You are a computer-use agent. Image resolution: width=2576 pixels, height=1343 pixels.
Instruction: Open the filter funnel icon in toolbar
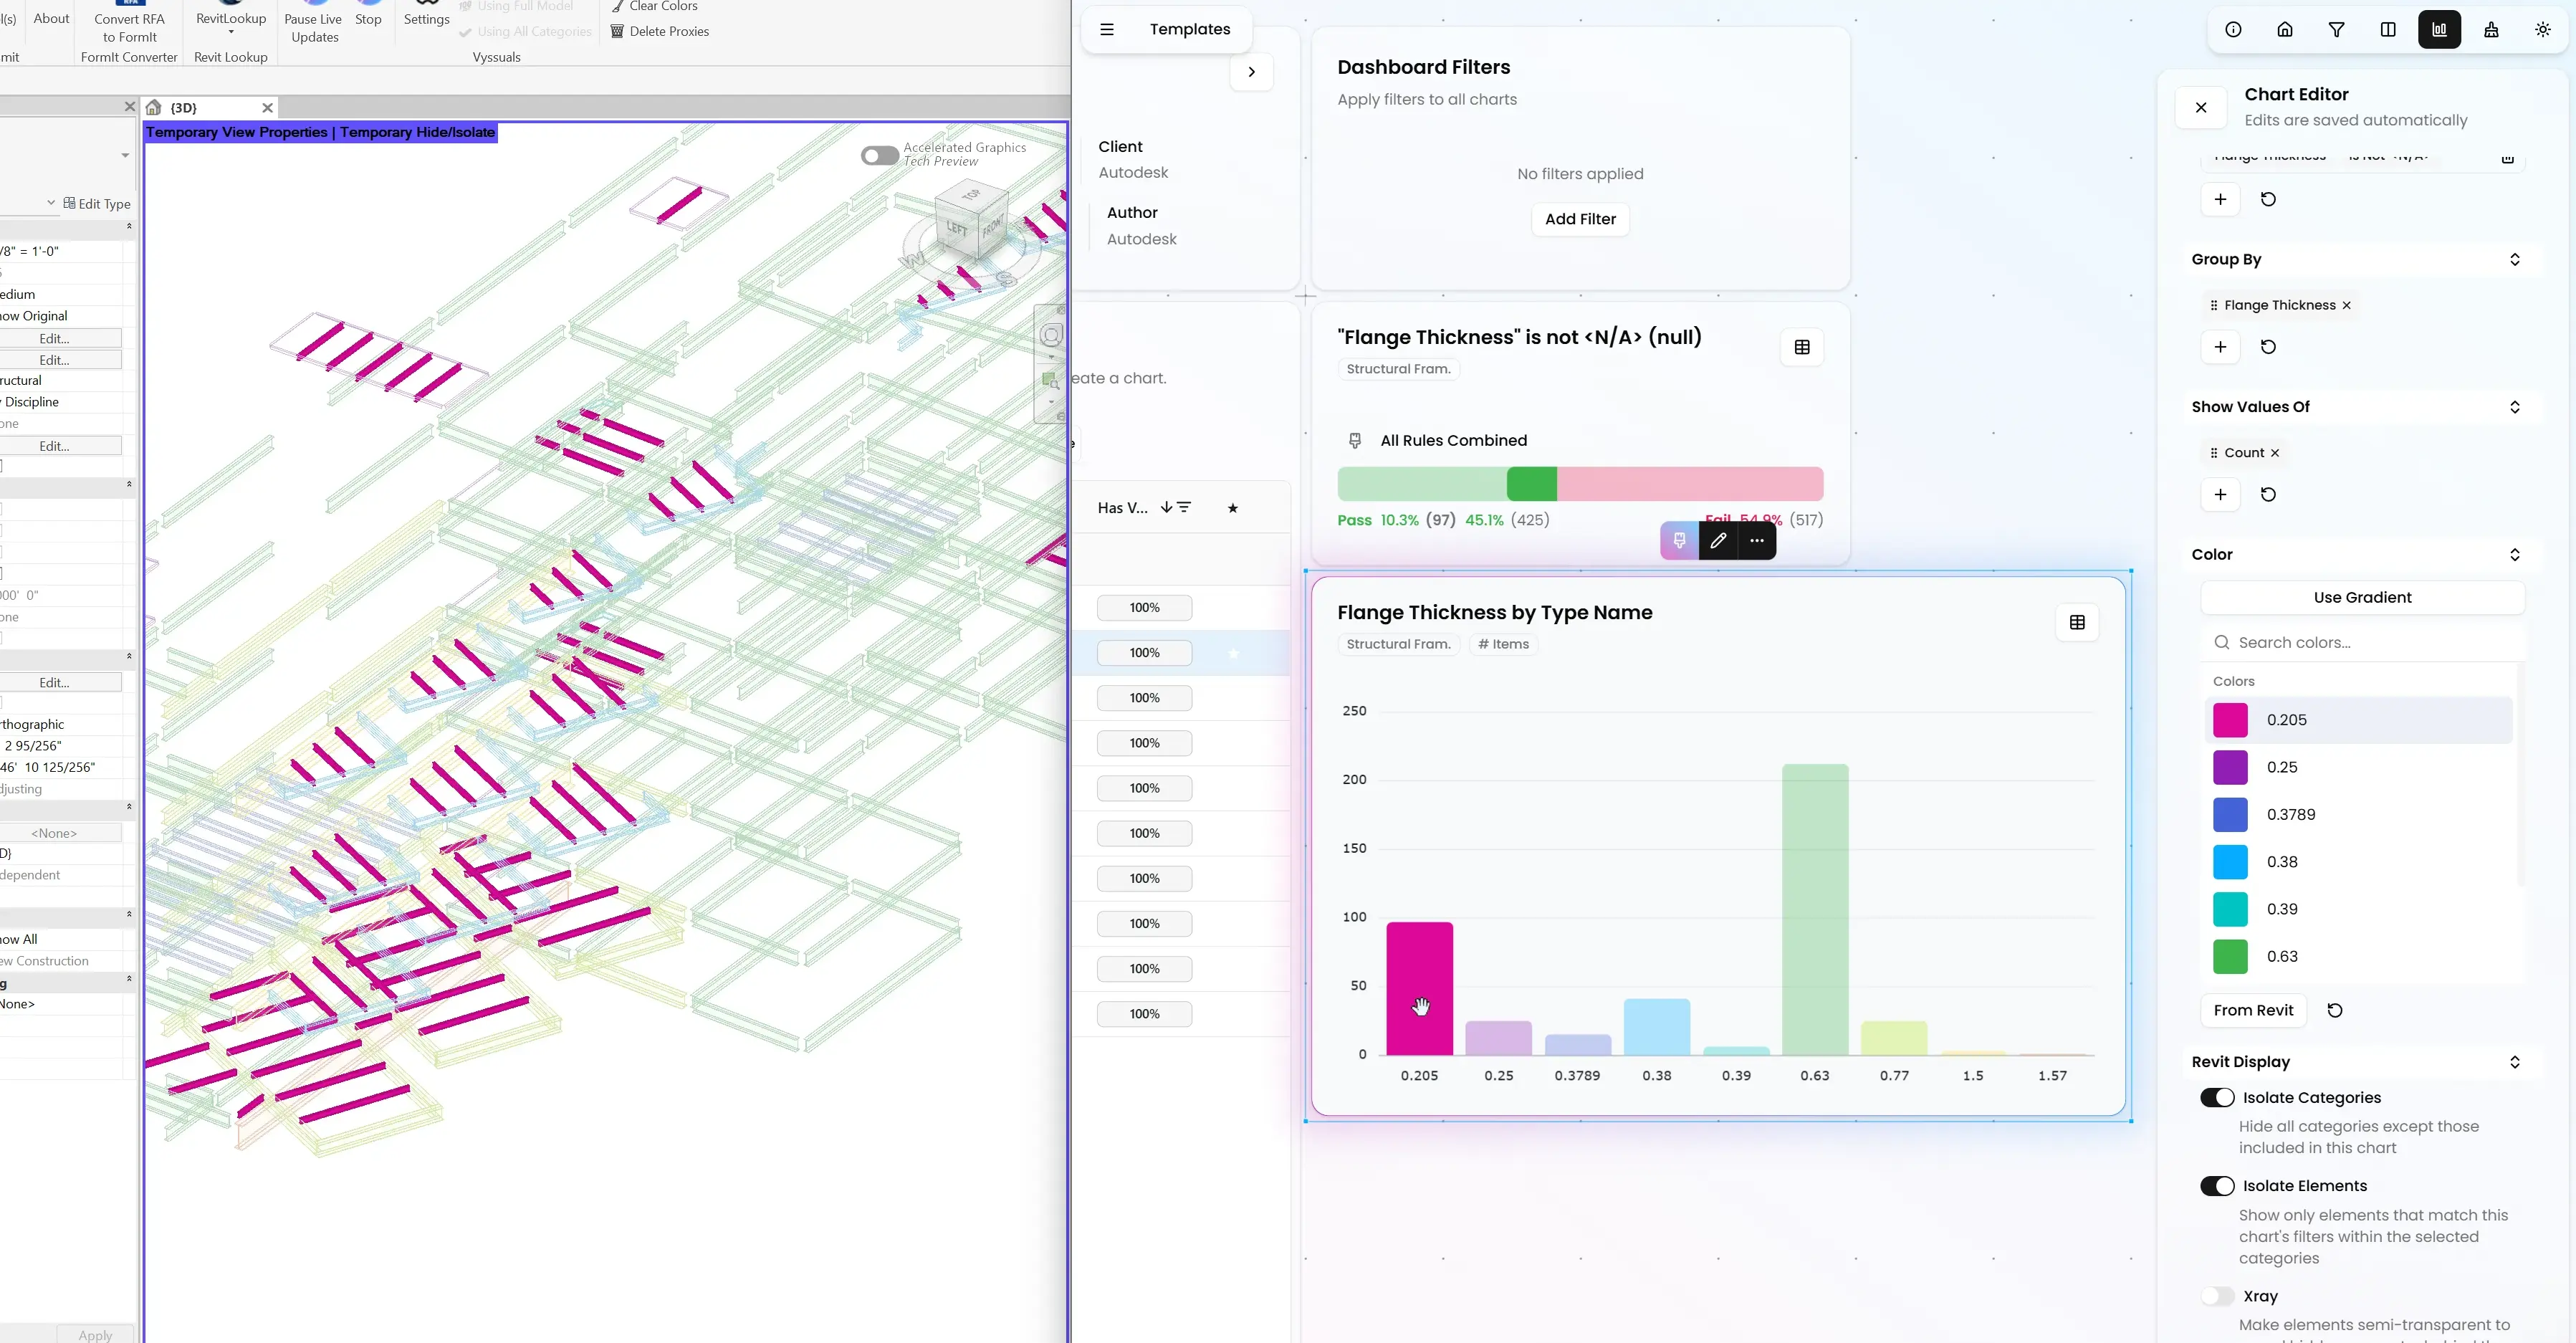pyautogui.click(x=2336, y=30)
